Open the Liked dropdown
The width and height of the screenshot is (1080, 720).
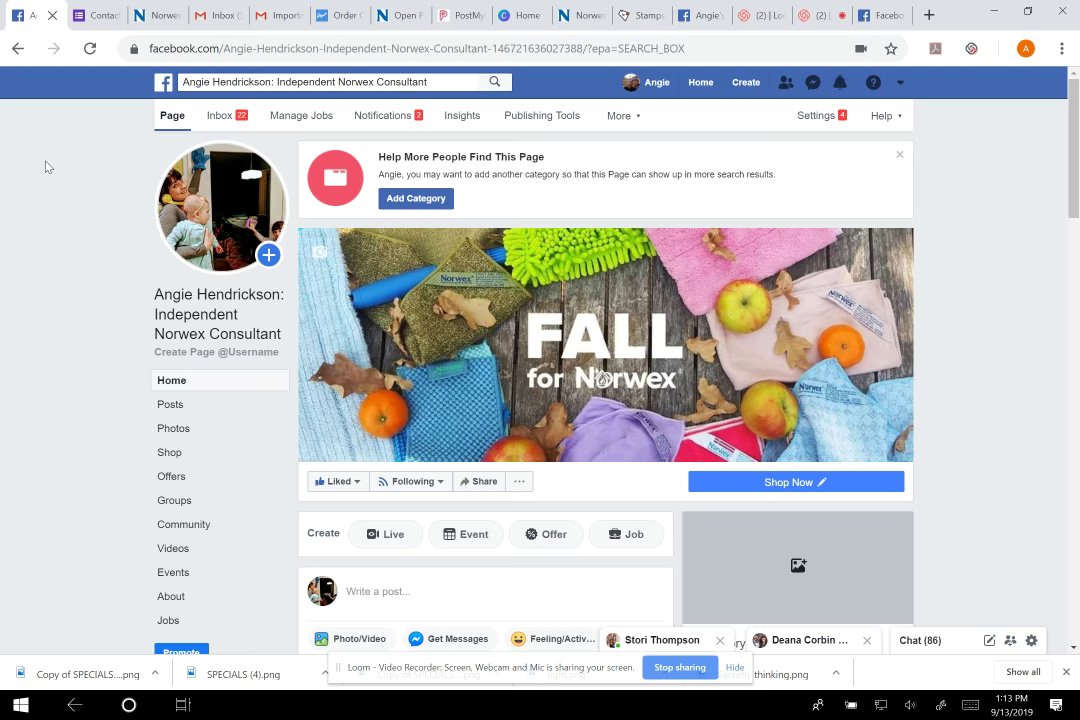(x=338, y=482)
